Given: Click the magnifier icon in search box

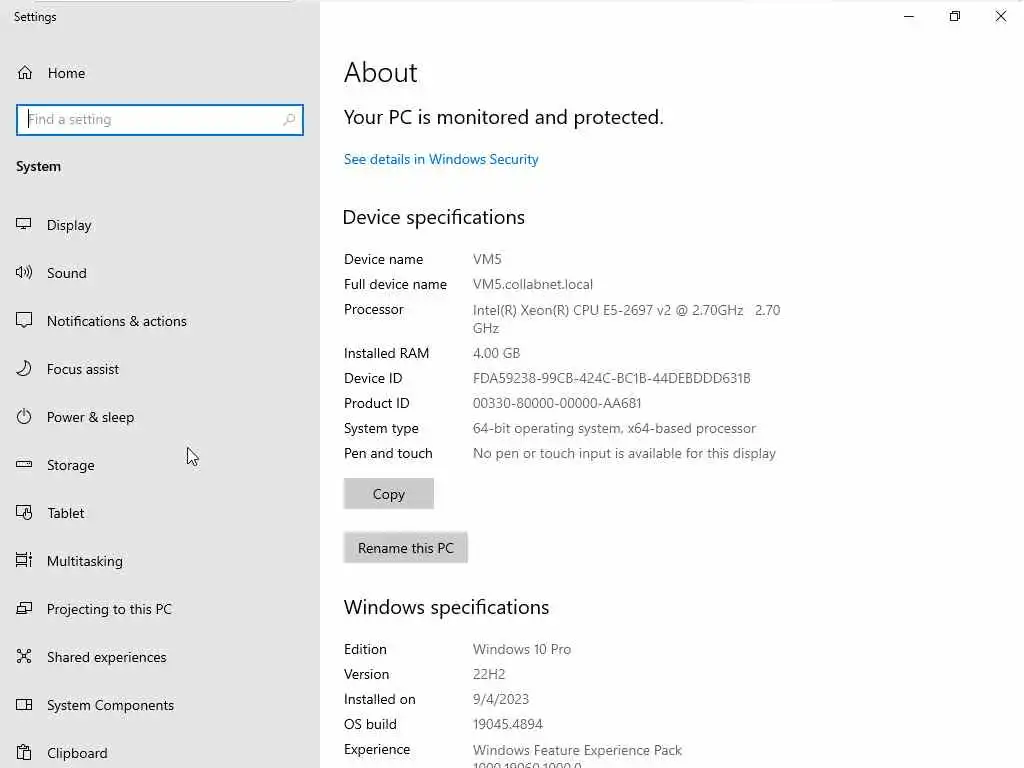Looking at the screenshot, I should [289, 120].
